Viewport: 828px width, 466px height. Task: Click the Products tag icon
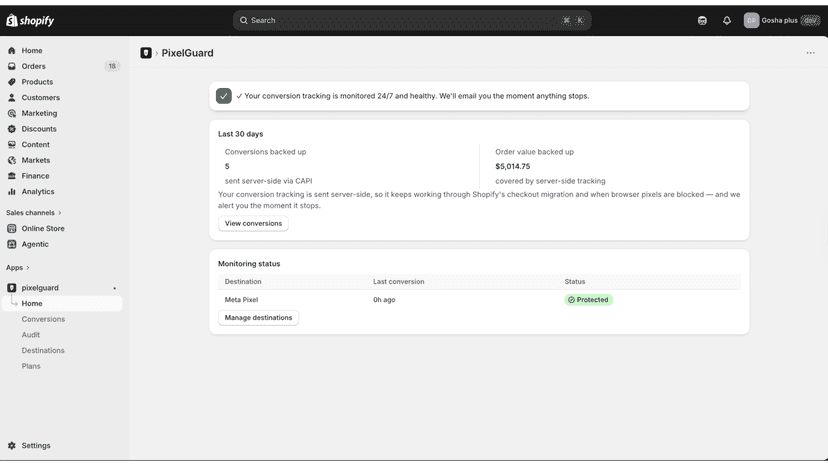(12, 82)
